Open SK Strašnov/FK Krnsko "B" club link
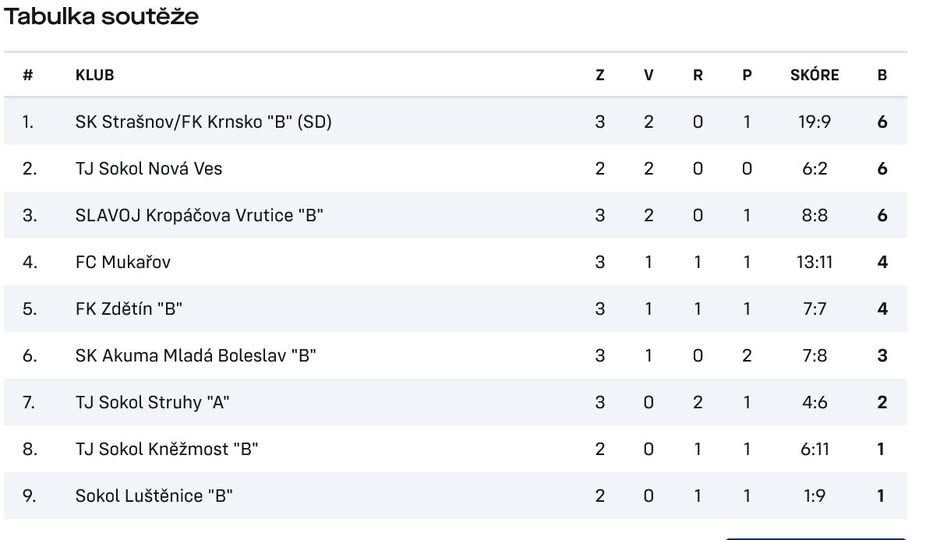The image size is (926, 540). (x=203, y=122)
